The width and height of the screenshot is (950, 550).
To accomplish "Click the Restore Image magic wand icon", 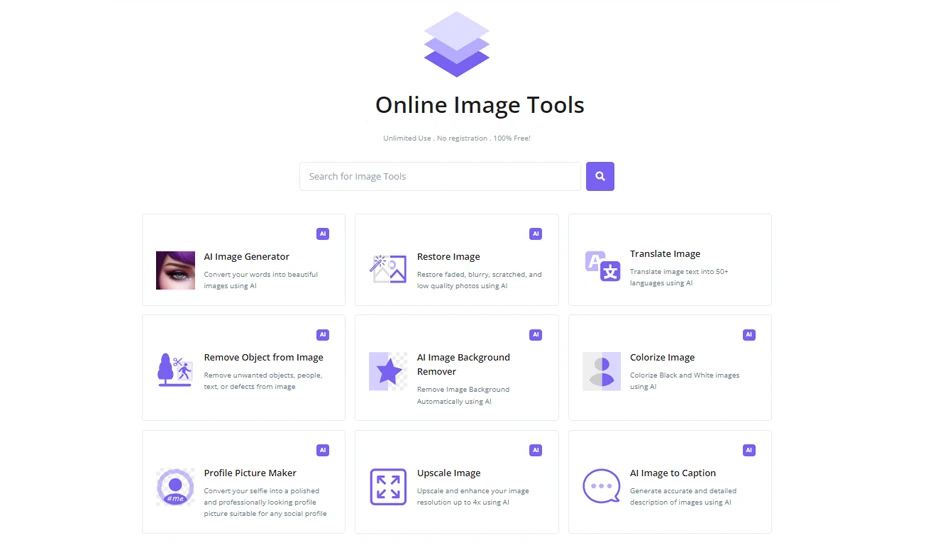I will tap(388, 269).
